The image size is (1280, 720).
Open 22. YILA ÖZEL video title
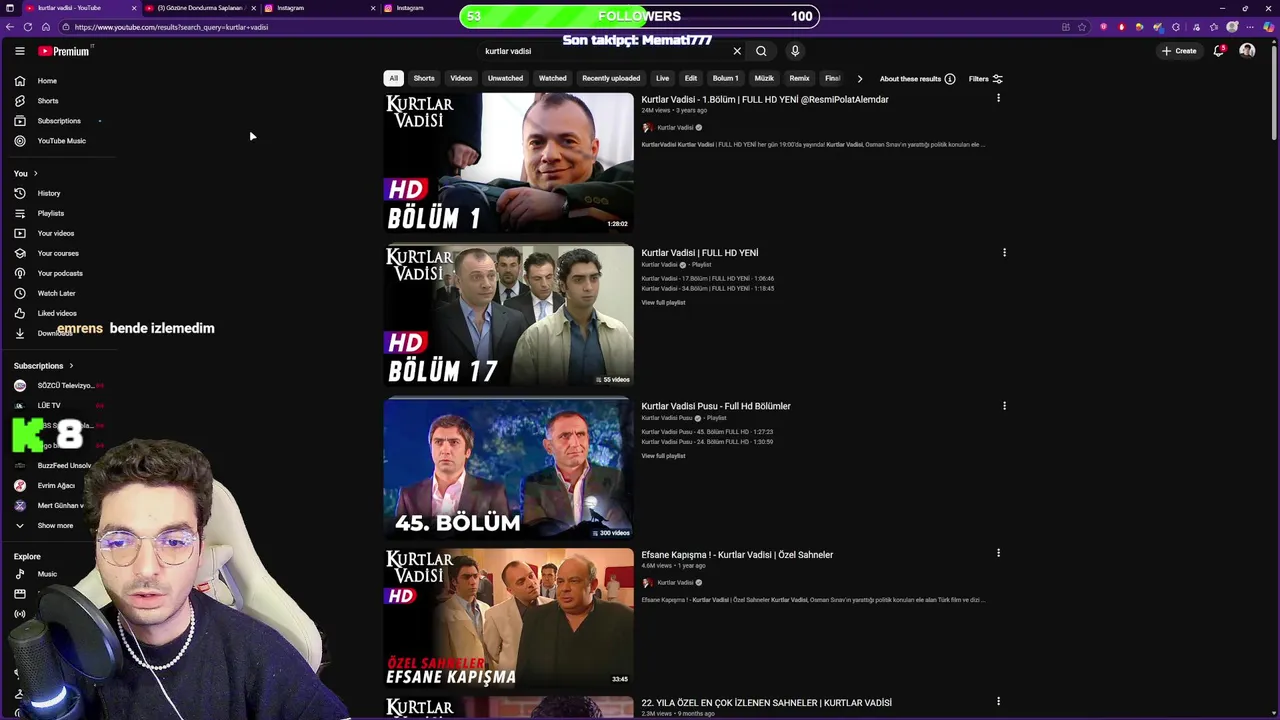pyautogui.click(x=766, y=703)
